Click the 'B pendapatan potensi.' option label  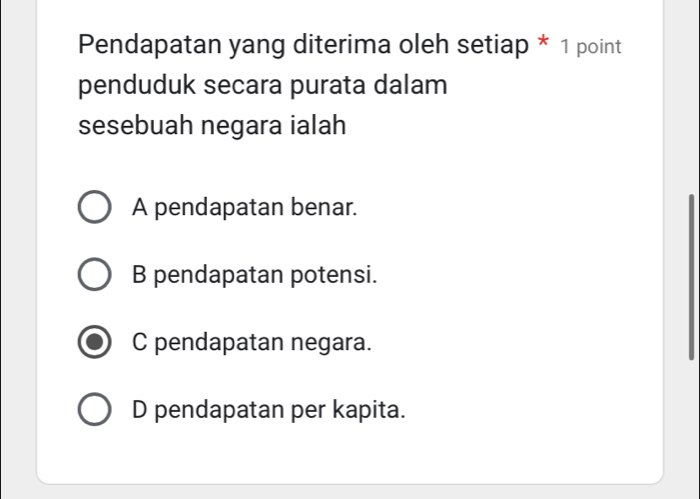(255, 276)
